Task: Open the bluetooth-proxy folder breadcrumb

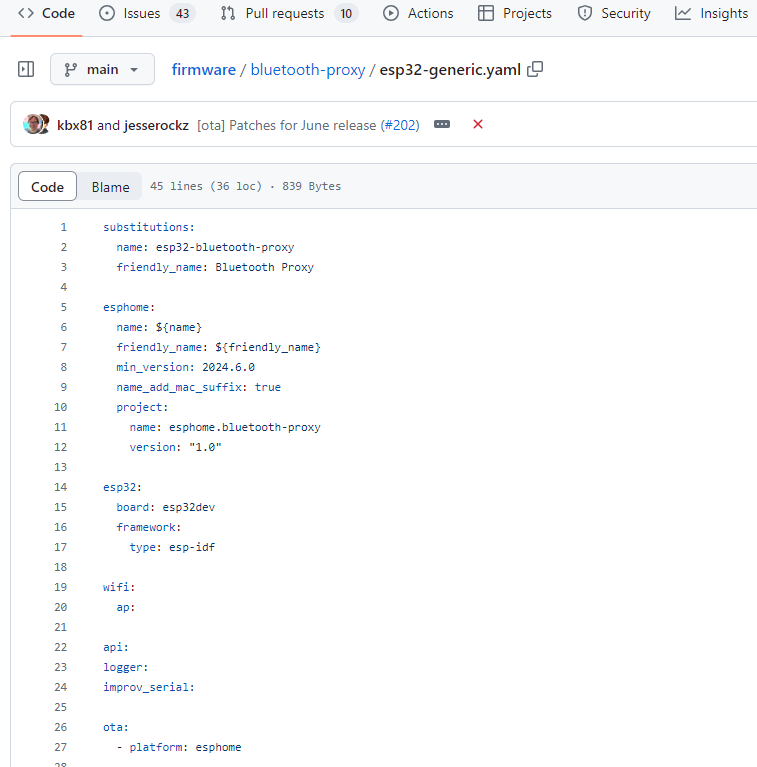Action: pos(307,69)
